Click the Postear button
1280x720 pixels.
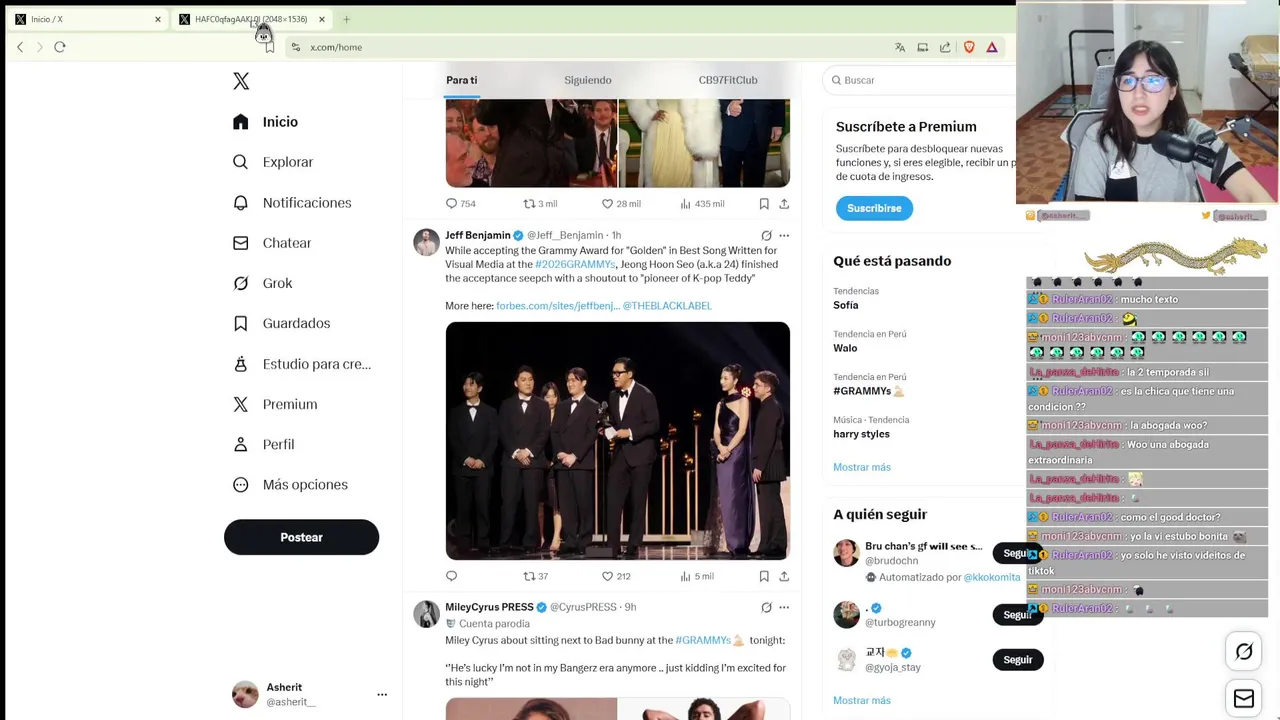301,537
